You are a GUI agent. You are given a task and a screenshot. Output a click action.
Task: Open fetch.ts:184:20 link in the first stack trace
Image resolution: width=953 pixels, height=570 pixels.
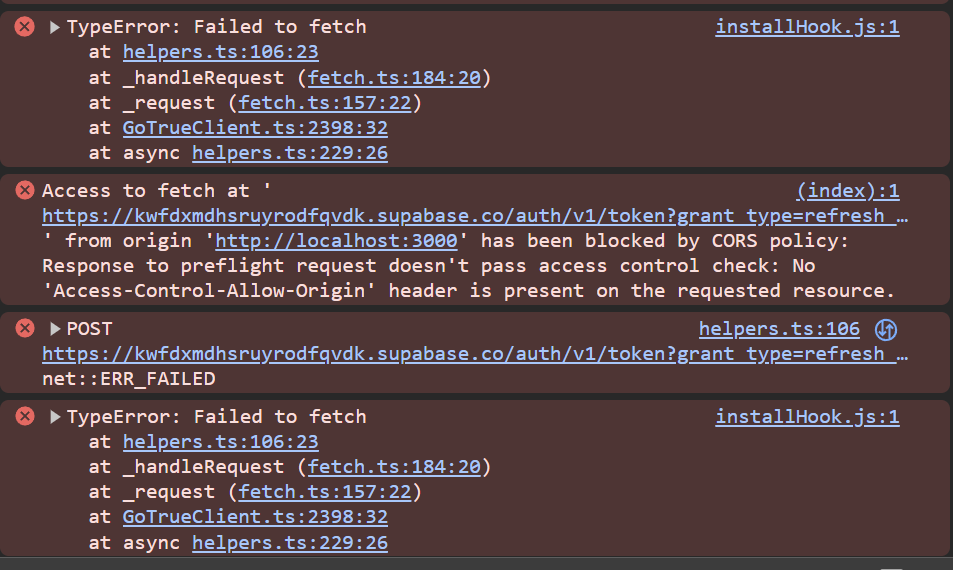[x=395, y=77]
